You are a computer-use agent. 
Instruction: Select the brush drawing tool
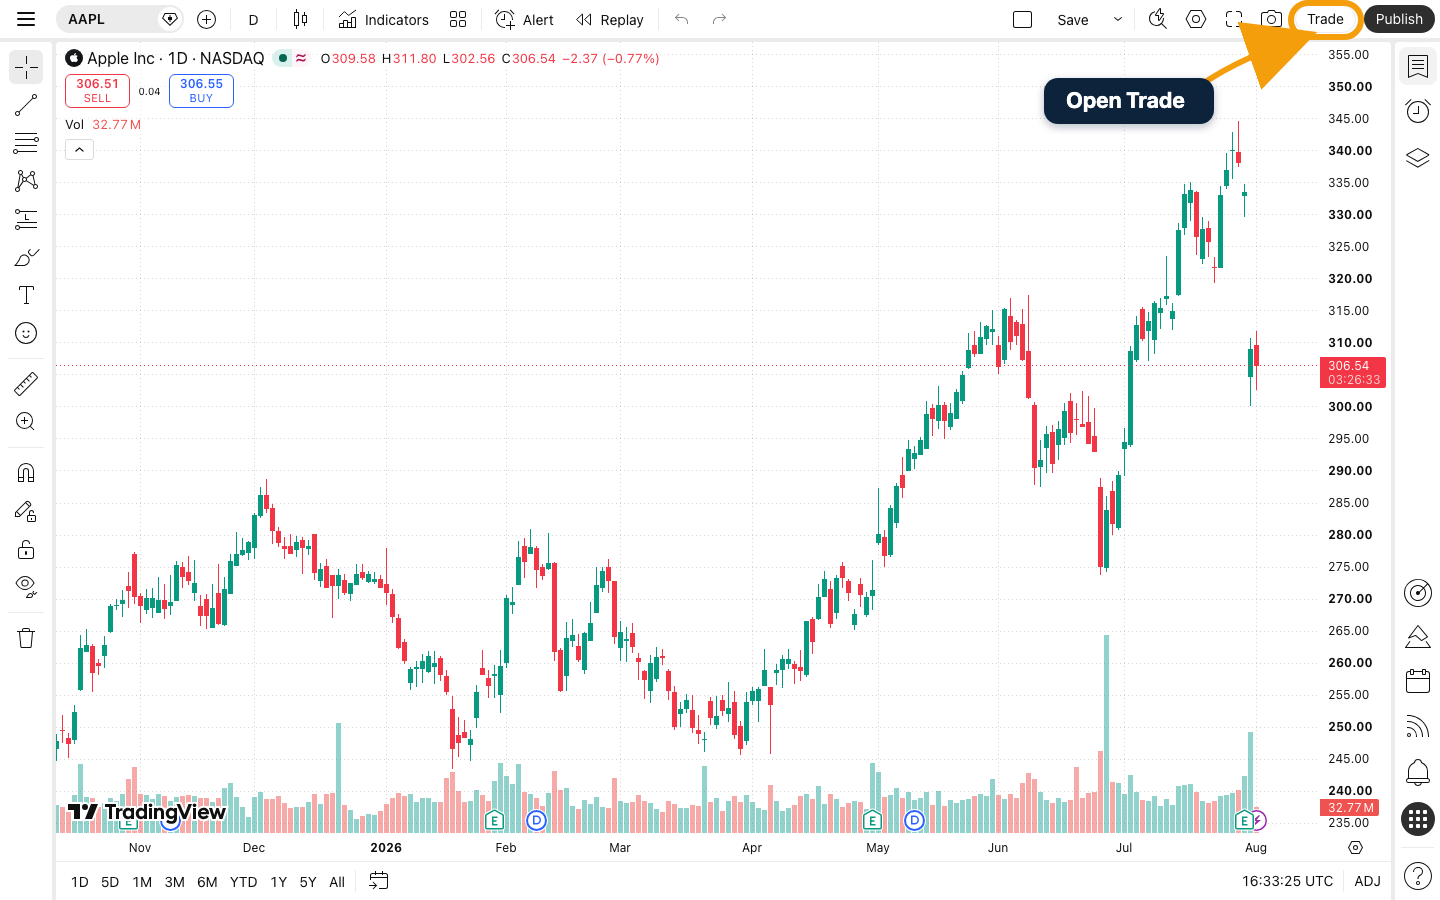point(26,257)
